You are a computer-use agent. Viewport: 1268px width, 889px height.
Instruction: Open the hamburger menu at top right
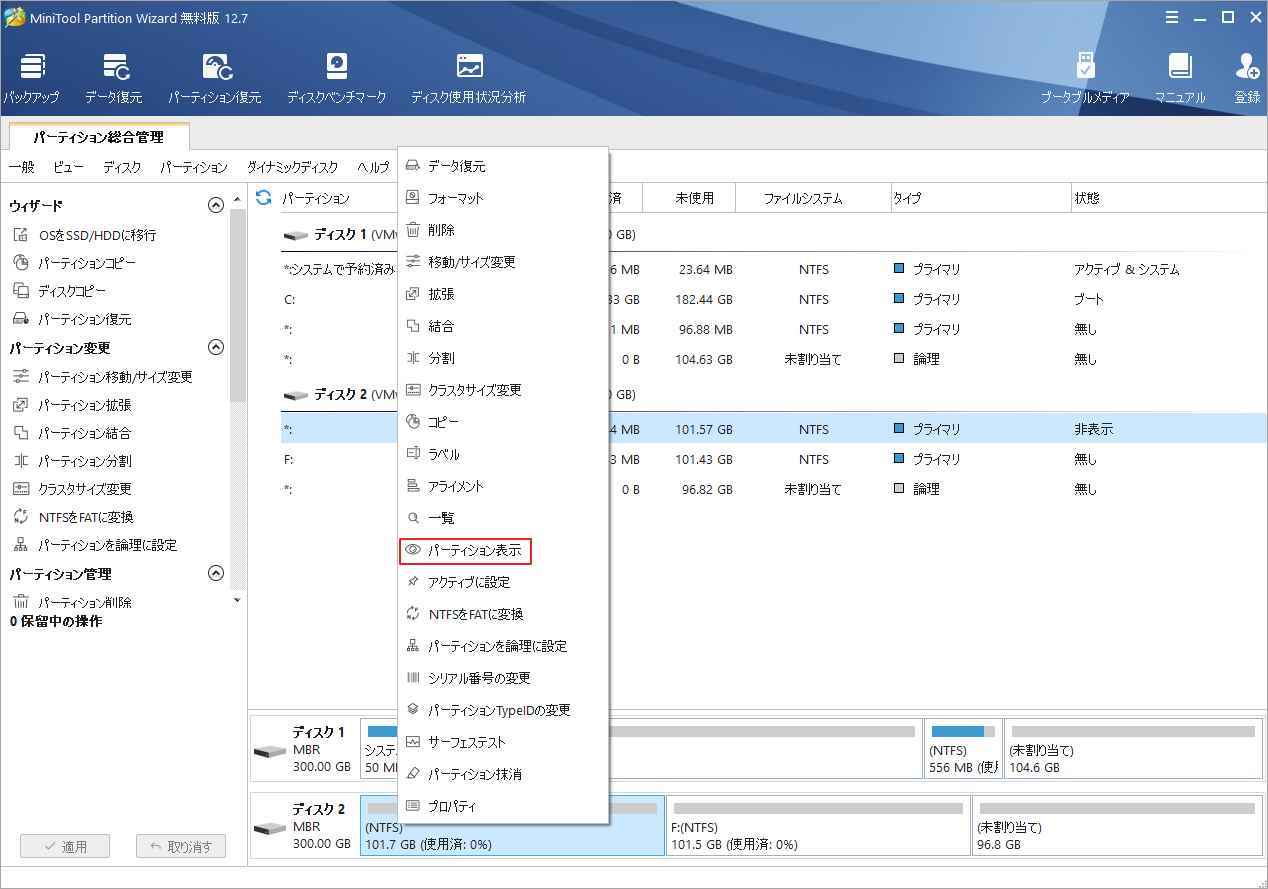pyautogui.click(x=1173, y=17)
